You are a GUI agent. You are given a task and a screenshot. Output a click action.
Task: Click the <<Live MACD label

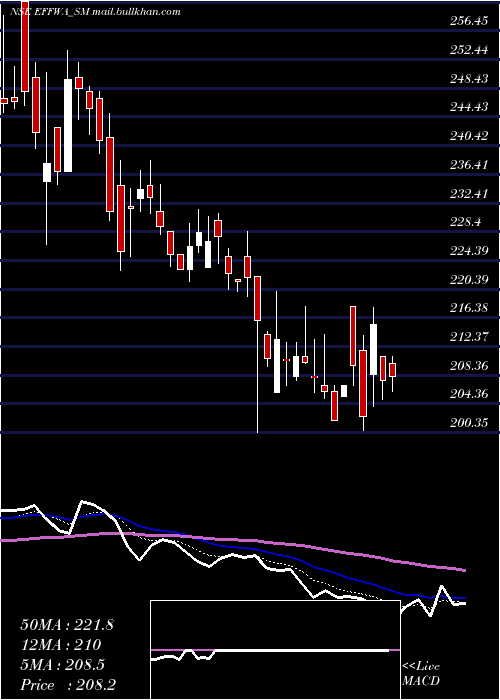(421, 674)
